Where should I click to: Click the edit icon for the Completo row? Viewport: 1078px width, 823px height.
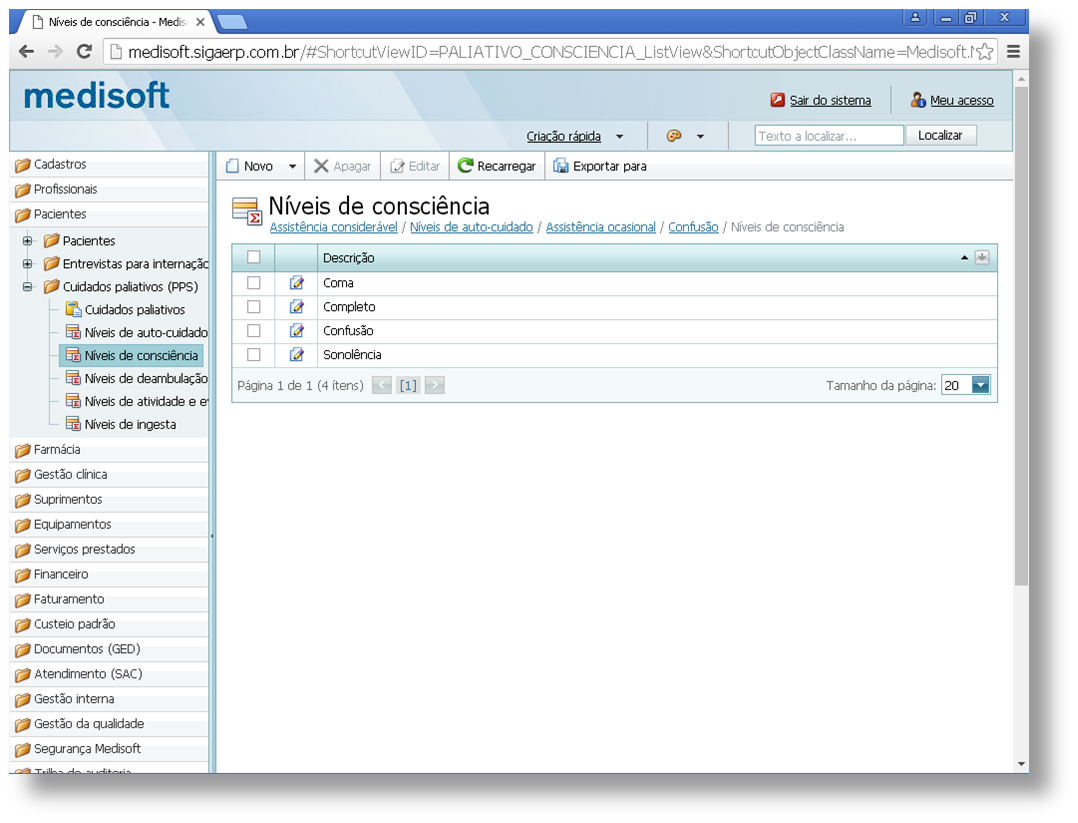[x=296, y=307]
